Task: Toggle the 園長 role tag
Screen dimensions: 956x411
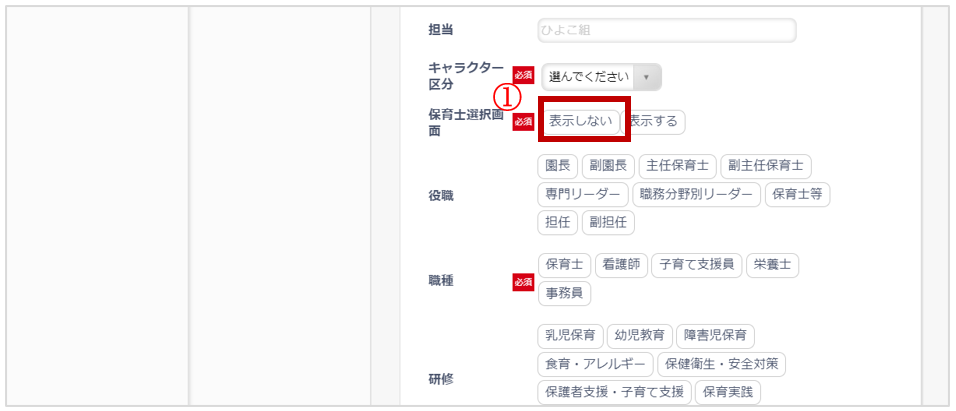Action: (557, 166)
